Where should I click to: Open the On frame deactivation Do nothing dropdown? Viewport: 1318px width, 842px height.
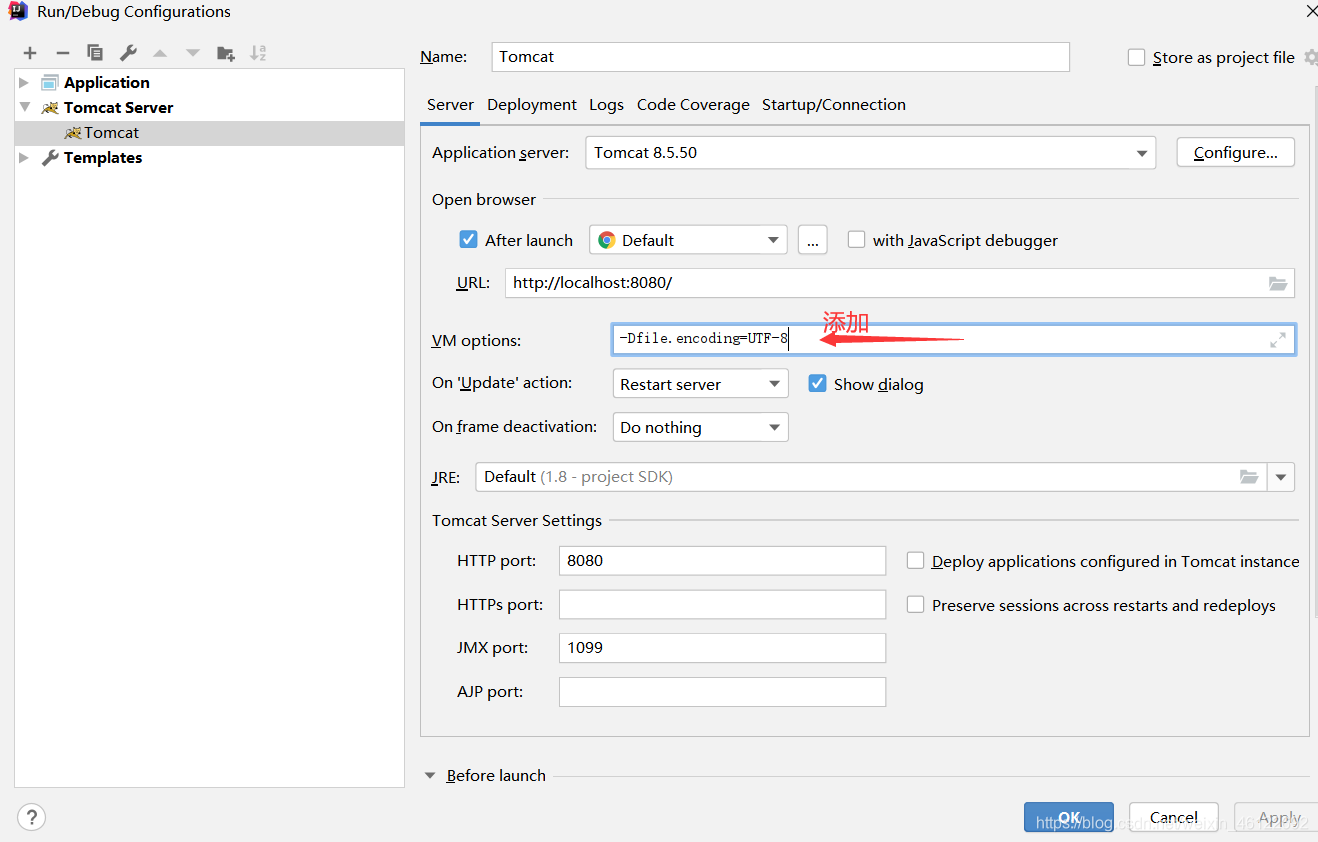coord(700,427)
